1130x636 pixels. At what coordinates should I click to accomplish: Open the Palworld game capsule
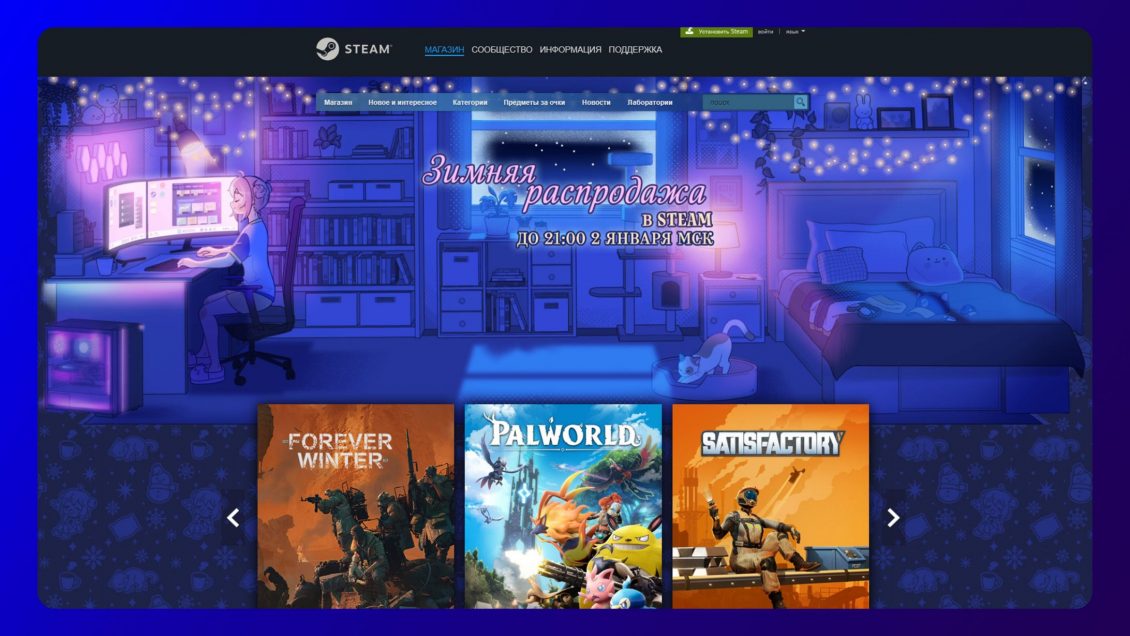pos(563,505)
